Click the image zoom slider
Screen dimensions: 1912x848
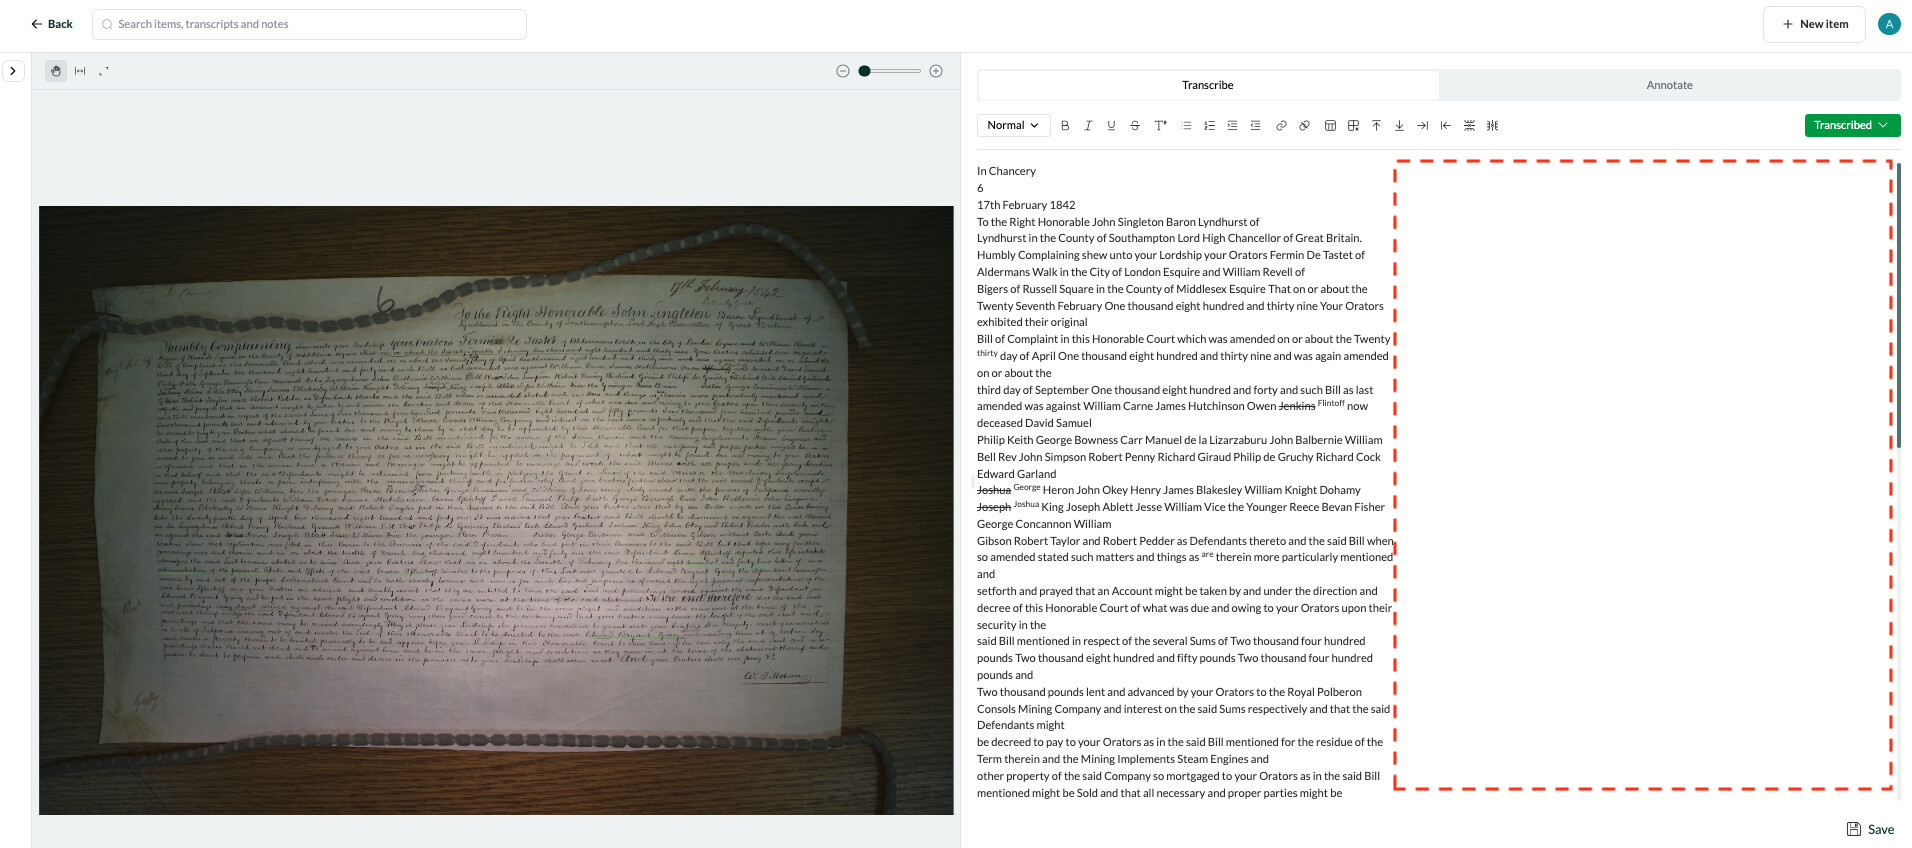(890, 71)
